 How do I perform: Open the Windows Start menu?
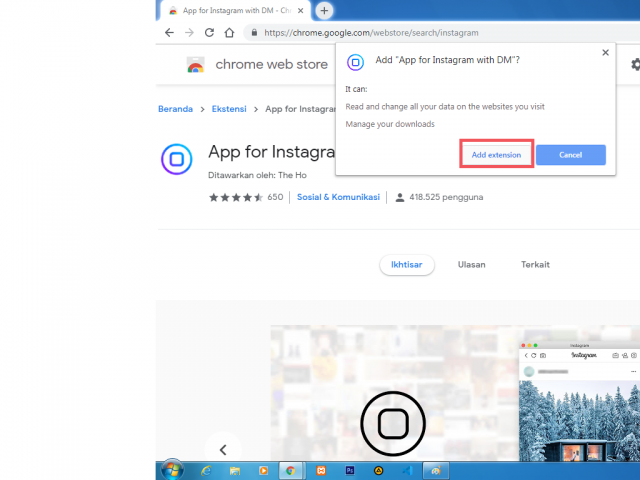[x=172, y=470]
